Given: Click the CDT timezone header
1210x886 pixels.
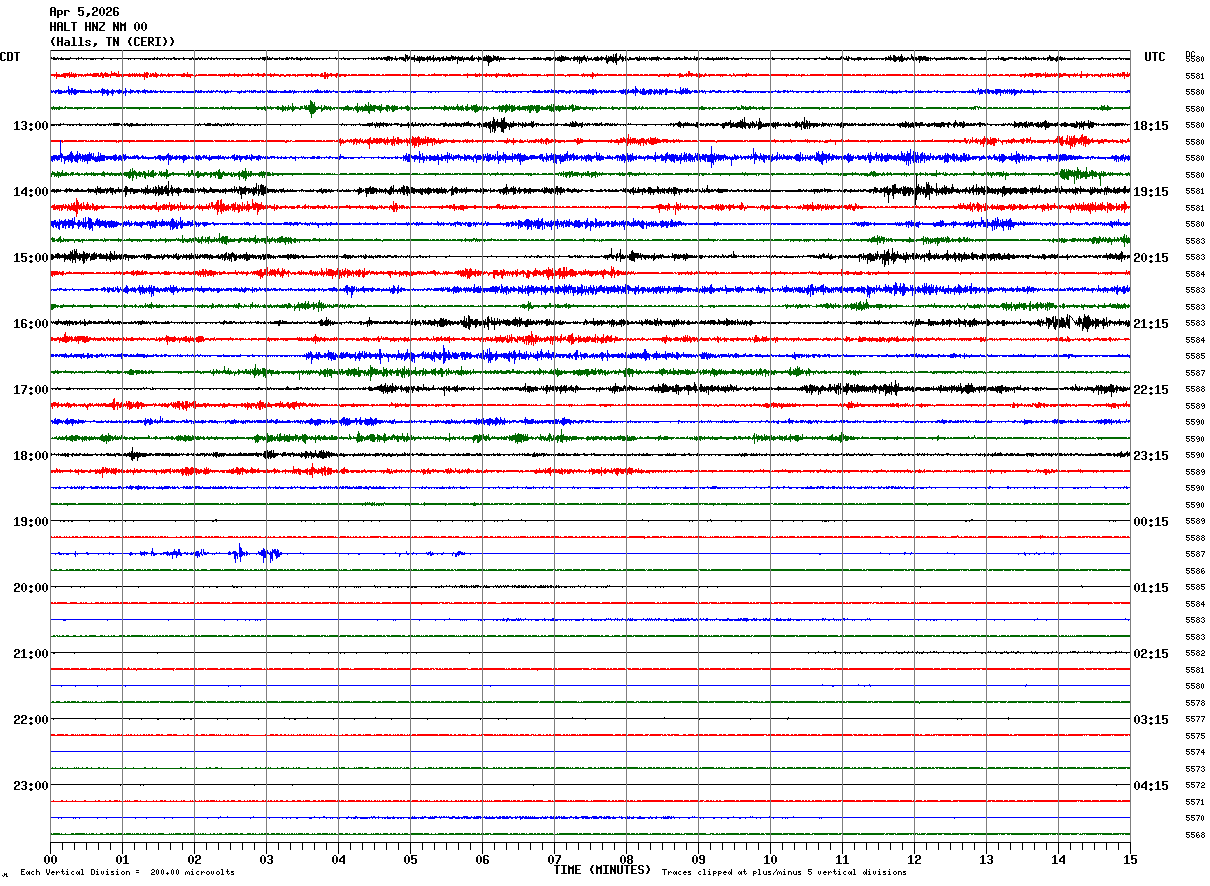Looking at the screenshot, I should (x=10, y=57).
